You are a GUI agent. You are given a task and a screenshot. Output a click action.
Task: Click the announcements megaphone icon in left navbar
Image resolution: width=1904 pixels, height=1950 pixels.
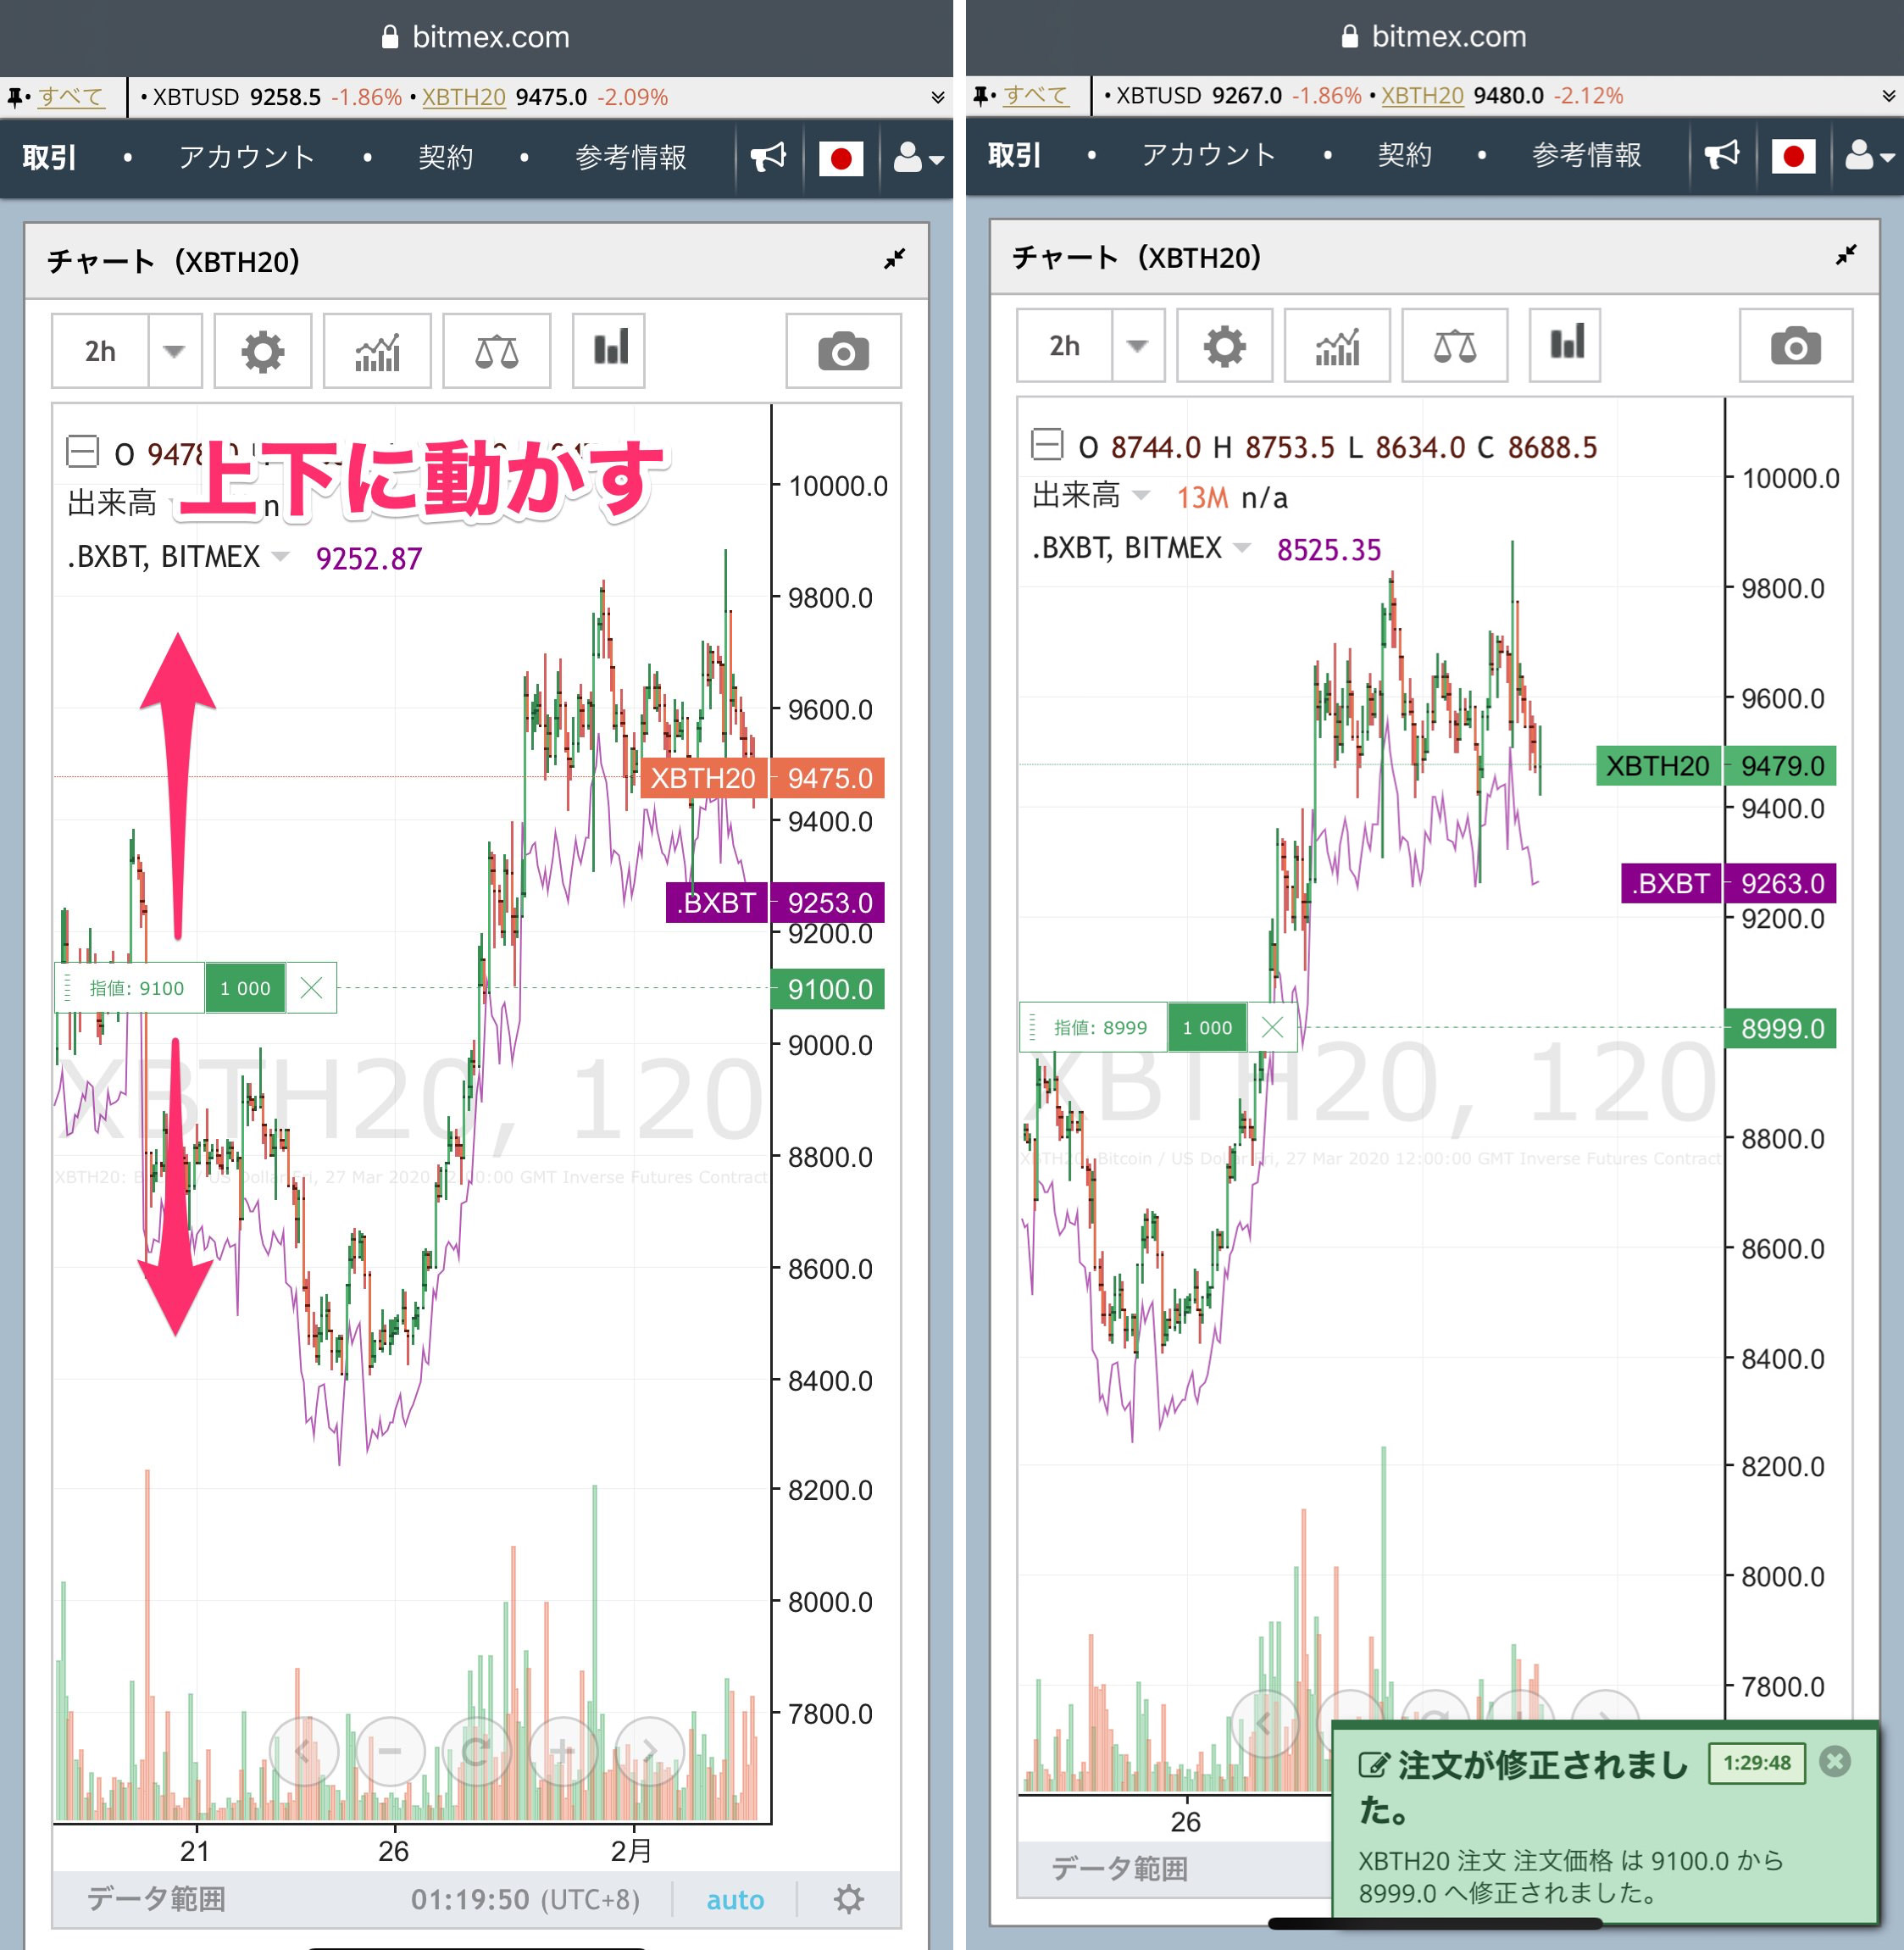click(x=768, y=157)
